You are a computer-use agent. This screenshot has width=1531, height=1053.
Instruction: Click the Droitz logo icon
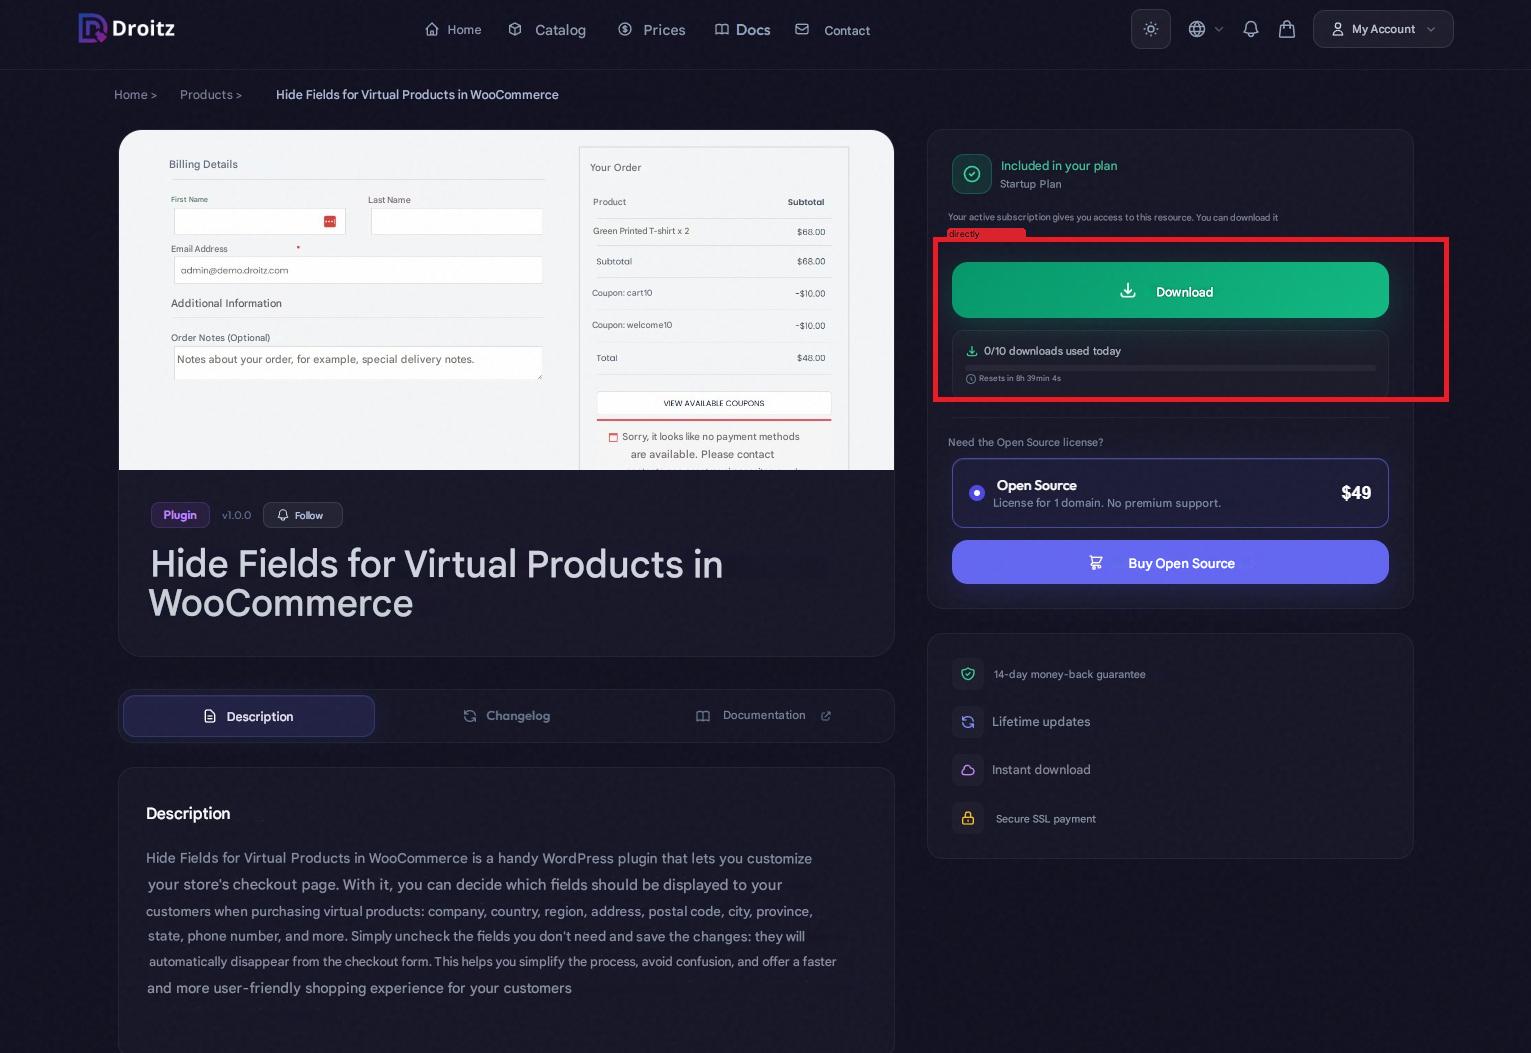92,29
